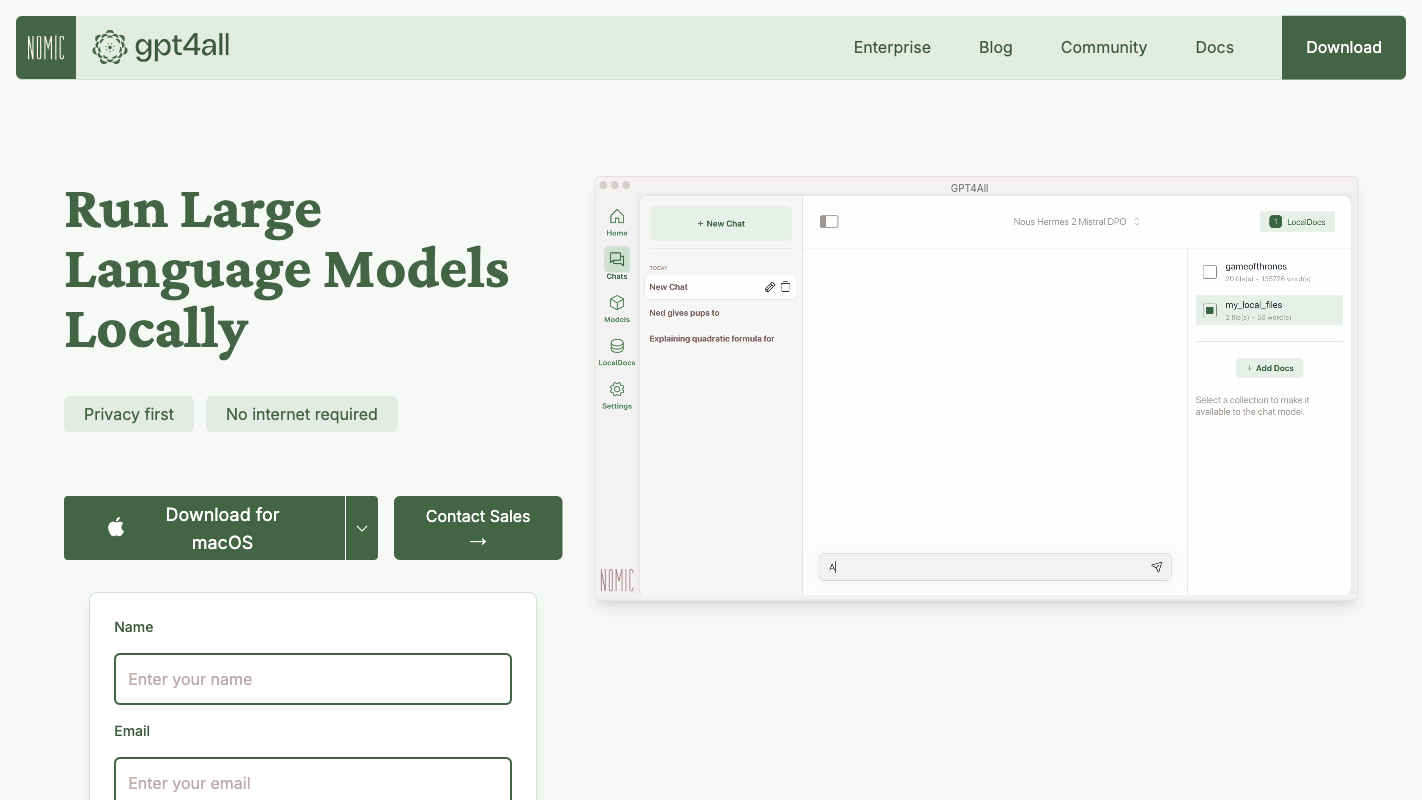The height and width of the screenshot is (800, 1422).
Task: Click the gameofthrones collection name
Action: [x=1256, y=267]
